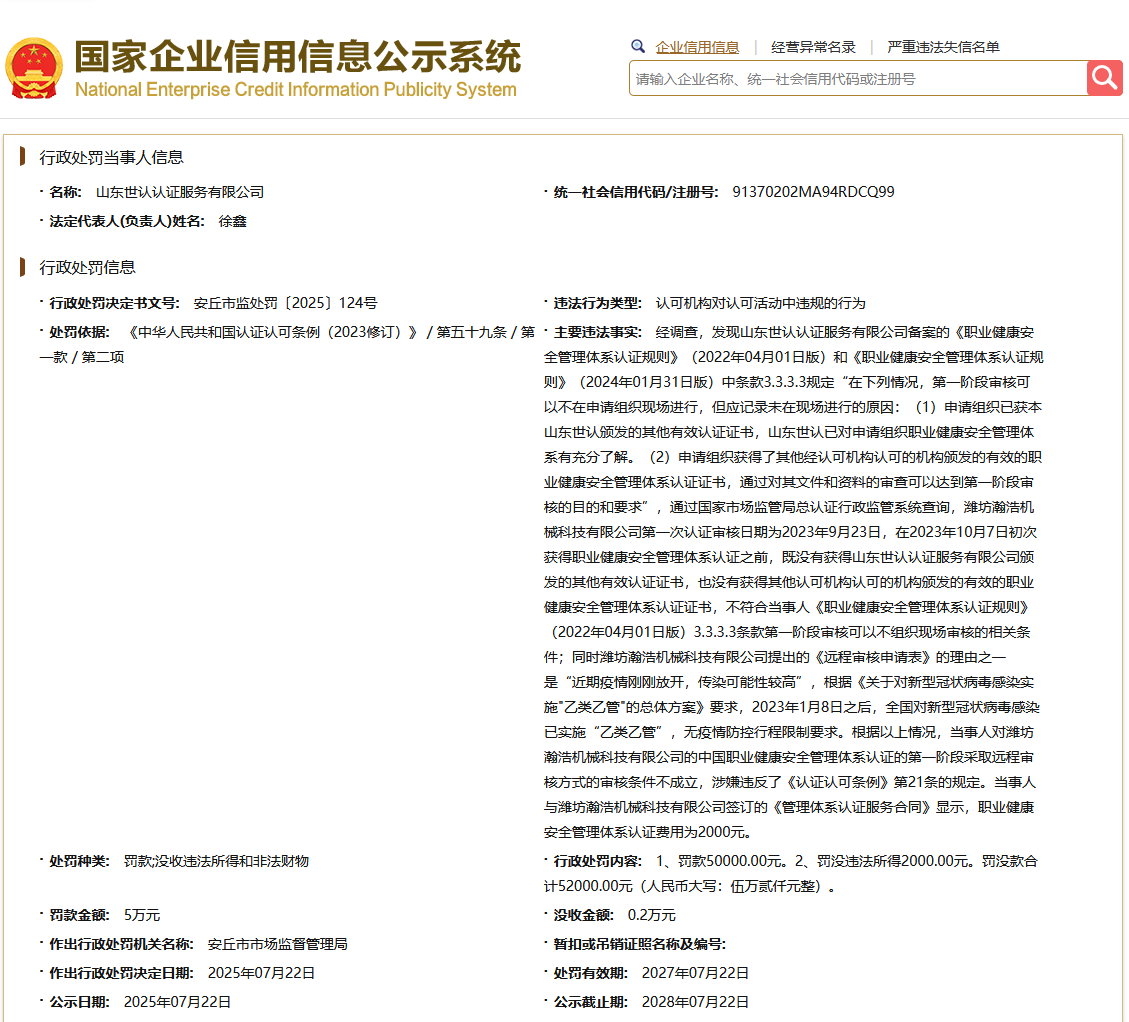
Task: Click the 公示日期 value 2025年07月22日
Action: click(177, 1002)
